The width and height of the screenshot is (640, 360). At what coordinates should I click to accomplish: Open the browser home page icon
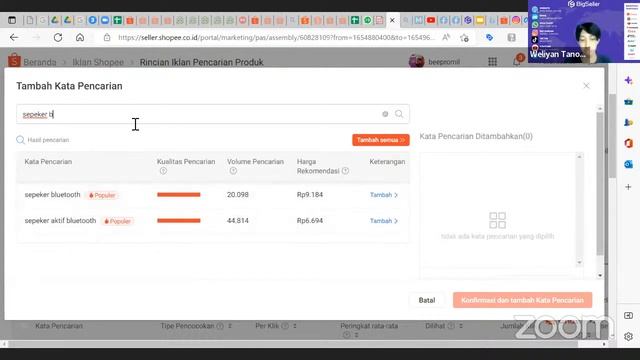tap(80, 38)
